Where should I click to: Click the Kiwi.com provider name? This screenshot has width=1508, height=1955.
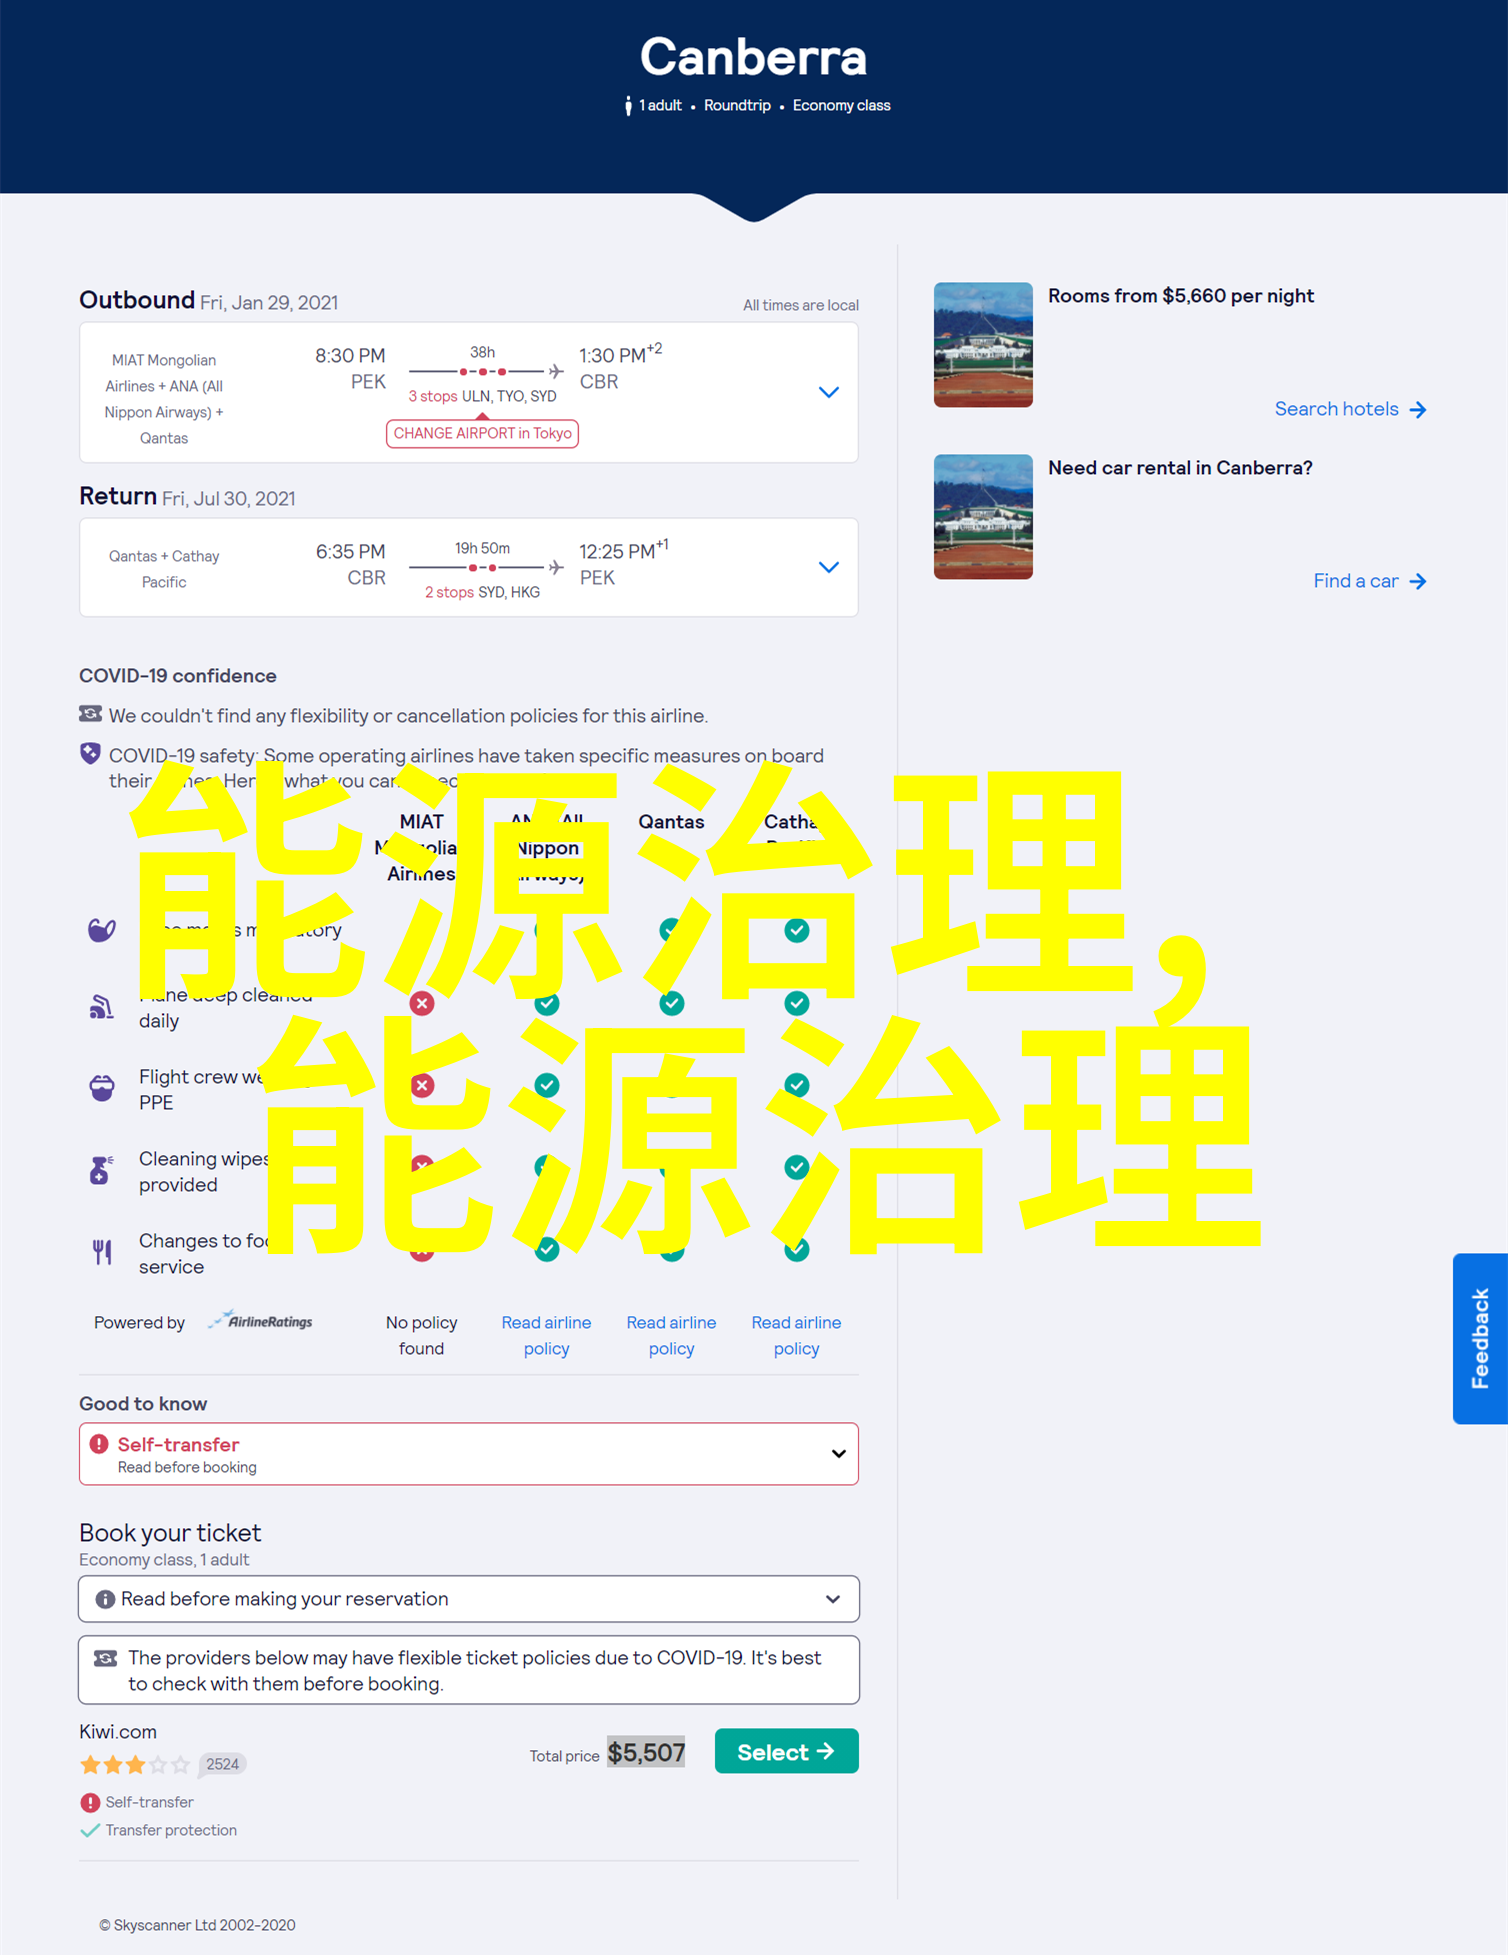118,1731
